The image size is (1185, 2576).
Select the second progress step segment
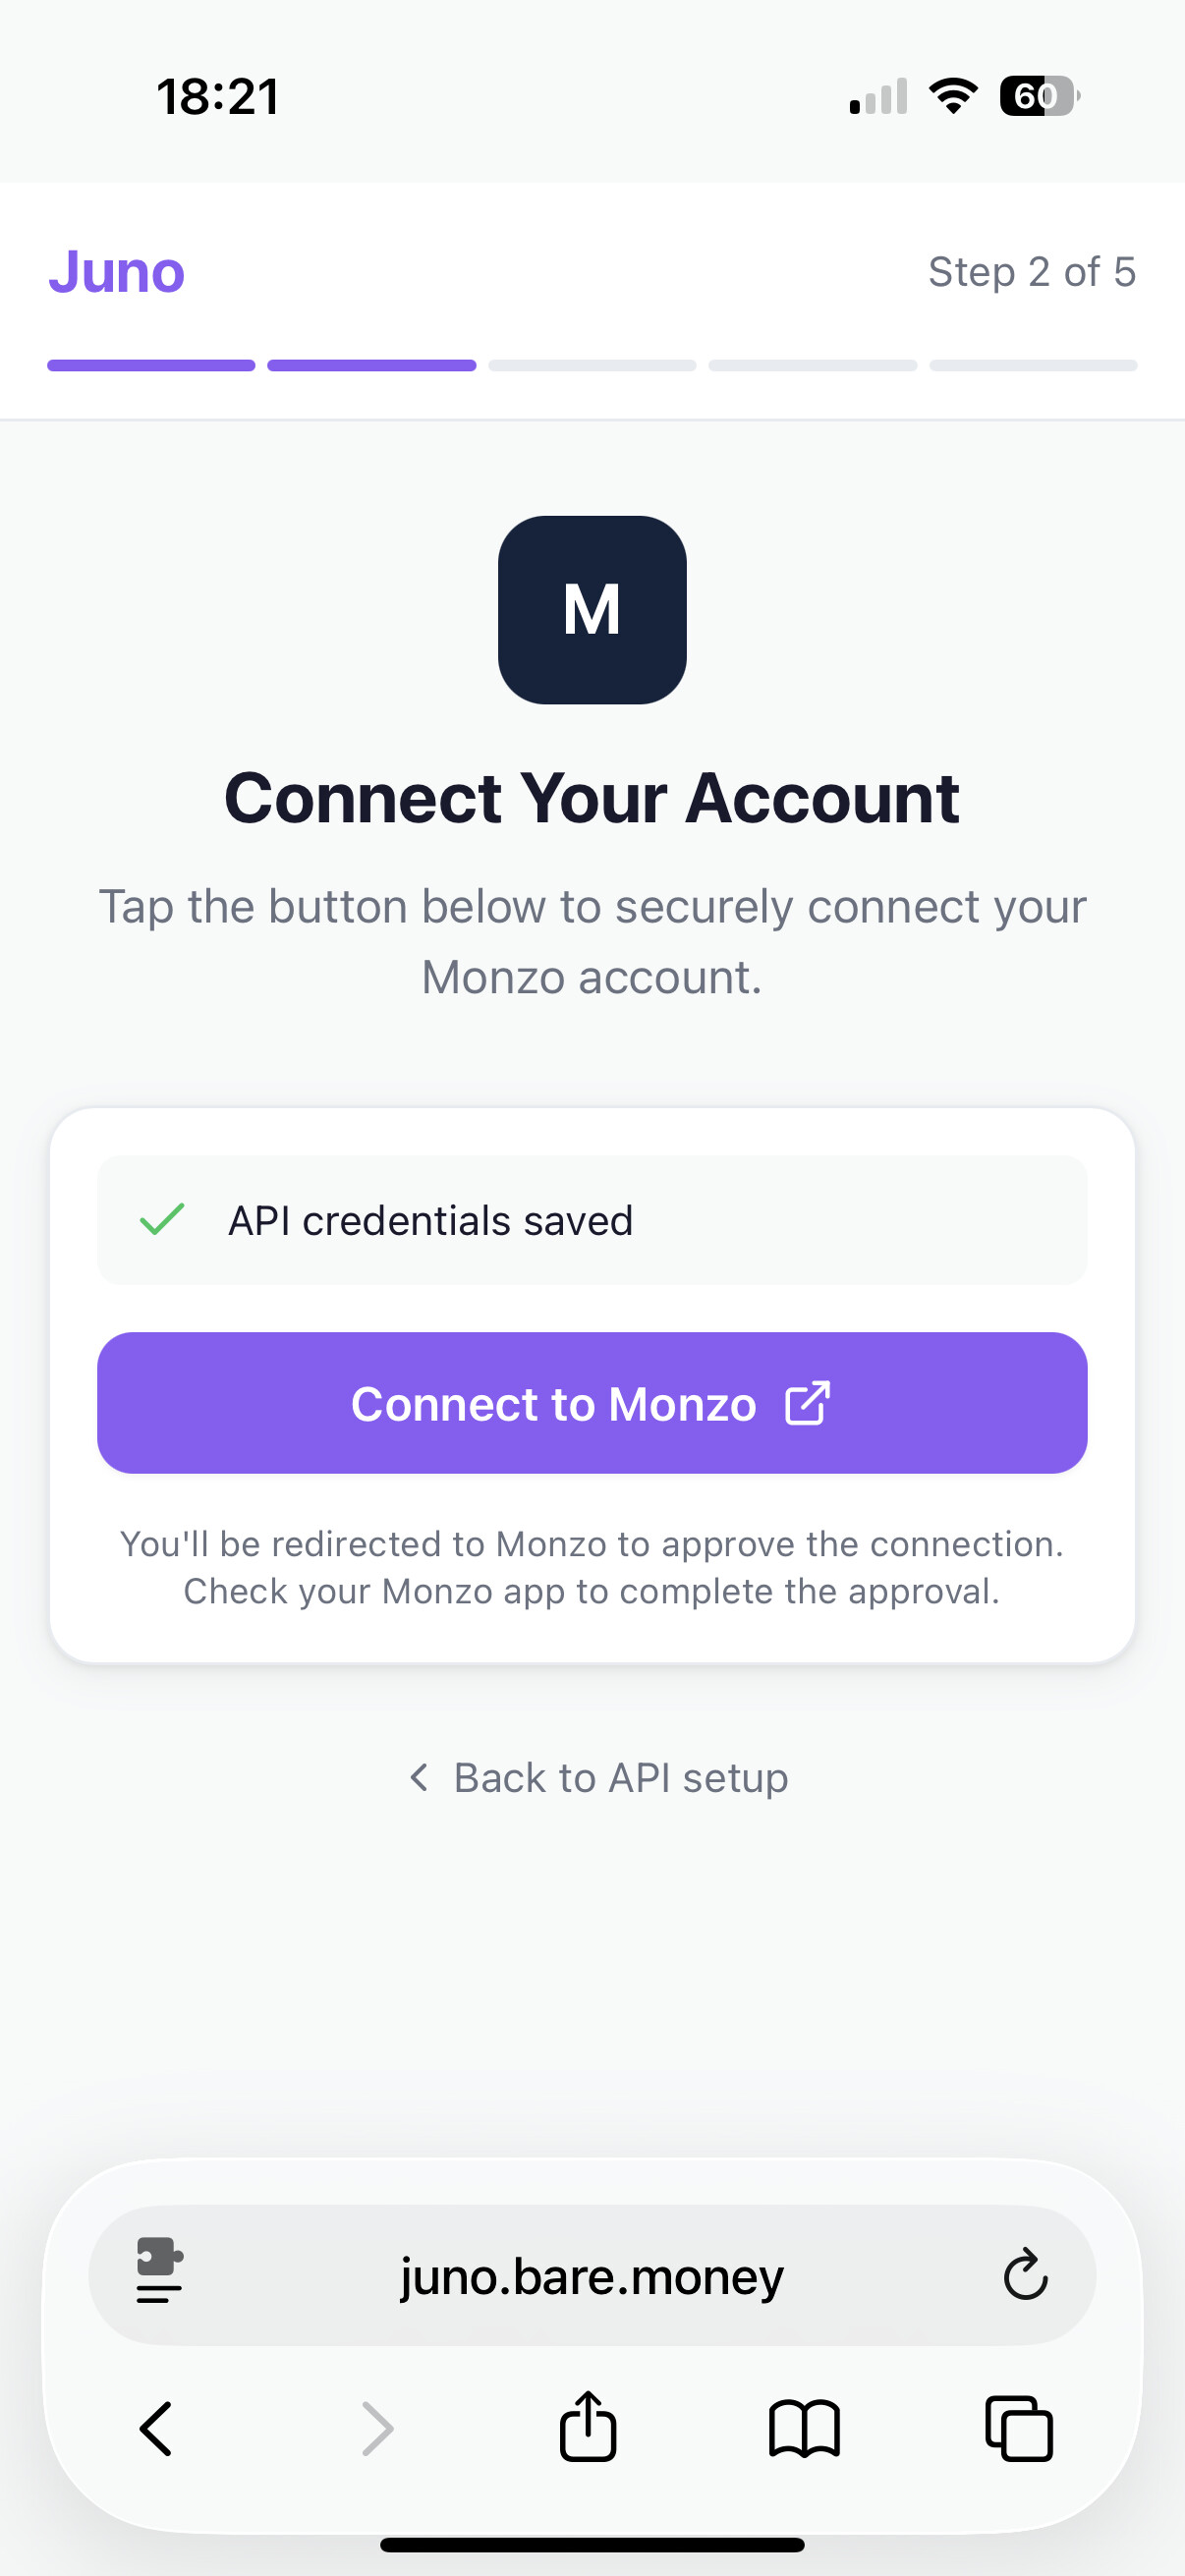(x=371, y=365)
